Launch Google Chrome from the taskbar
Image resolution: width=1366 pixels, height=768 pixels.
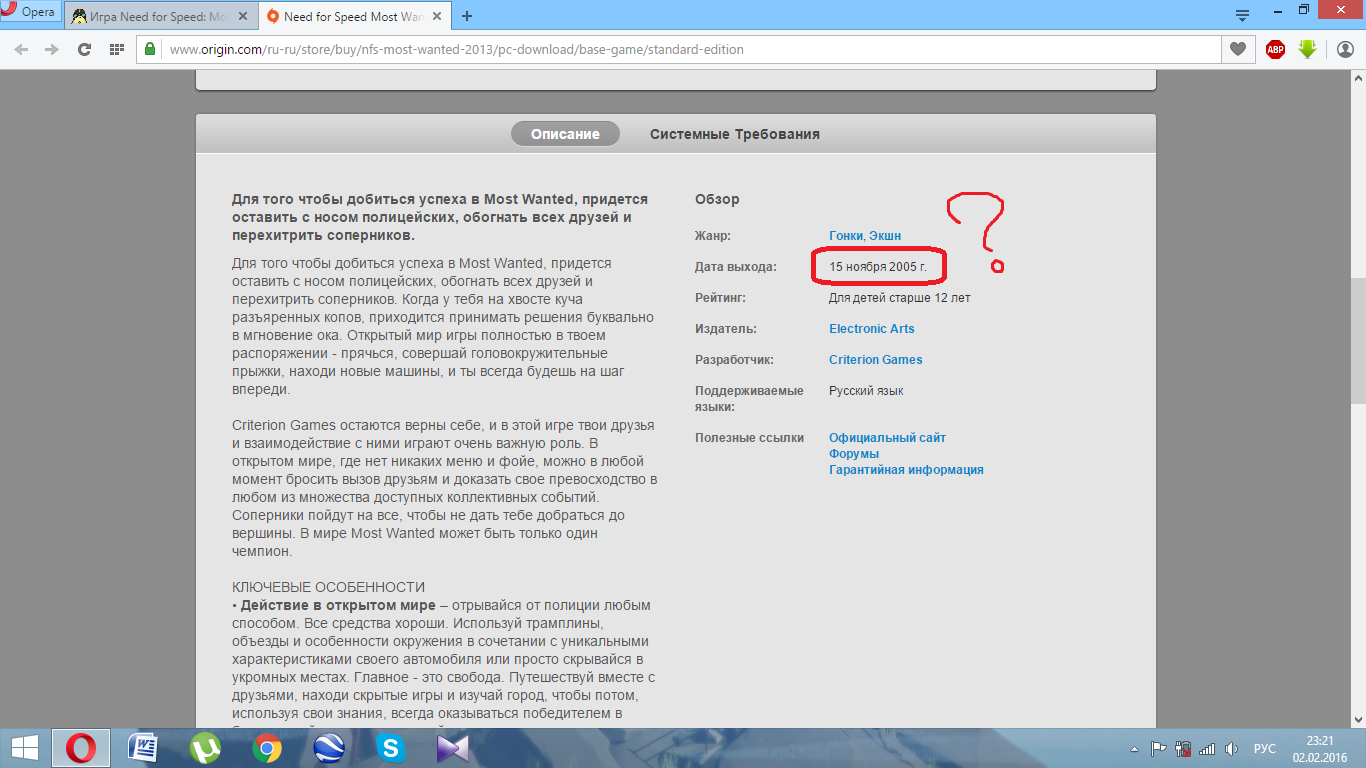tap(266, 748)
